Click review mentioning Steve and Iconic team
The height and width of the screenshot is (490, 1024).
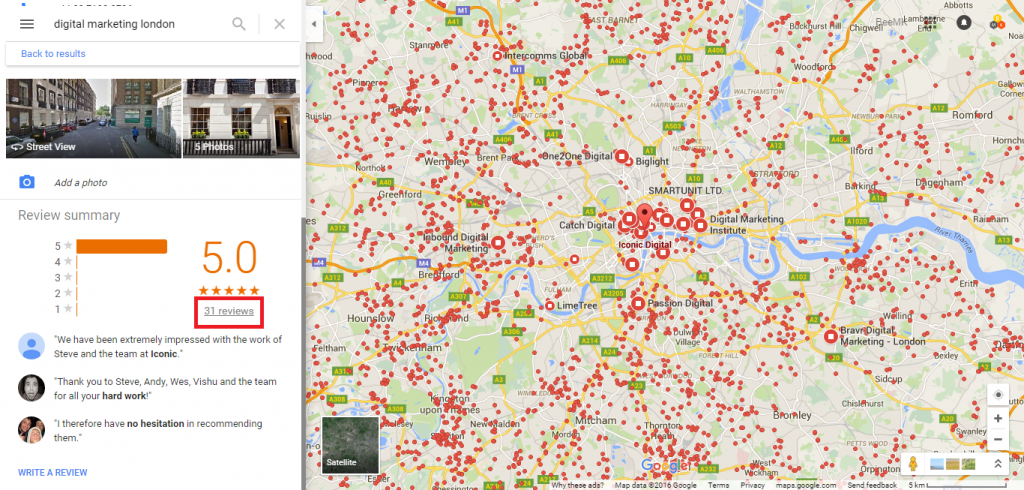(x=168, y=346)
